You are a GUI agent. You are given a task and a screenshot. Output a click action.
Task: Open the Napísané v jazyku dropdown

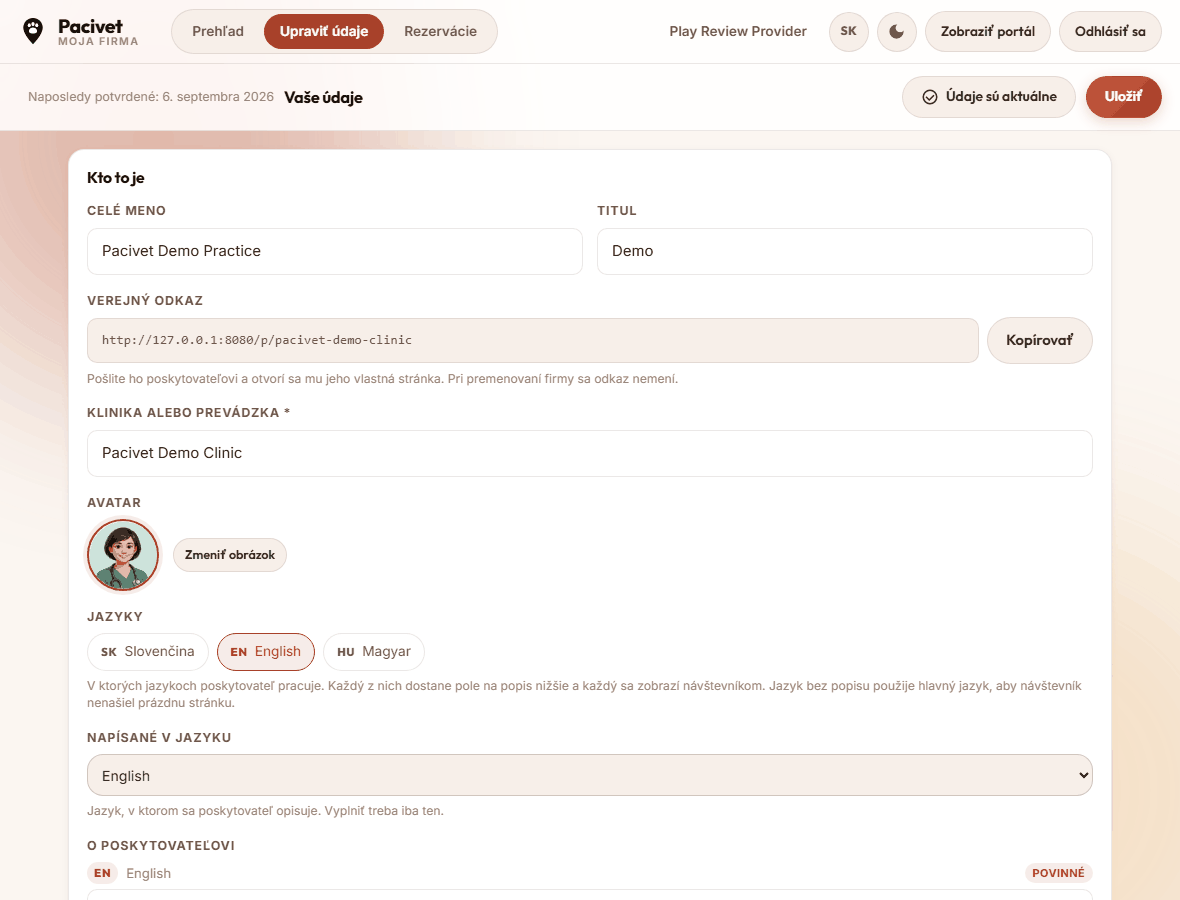click(x=589, y=775)
